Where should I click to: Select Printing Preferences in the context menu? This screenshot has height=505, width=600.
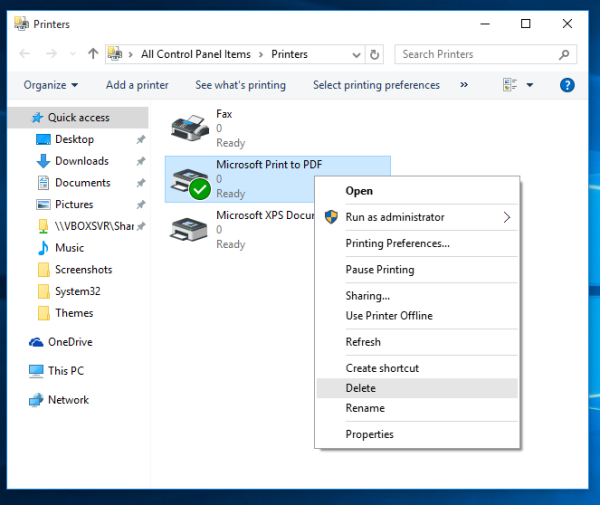click(x=397, y=243)
